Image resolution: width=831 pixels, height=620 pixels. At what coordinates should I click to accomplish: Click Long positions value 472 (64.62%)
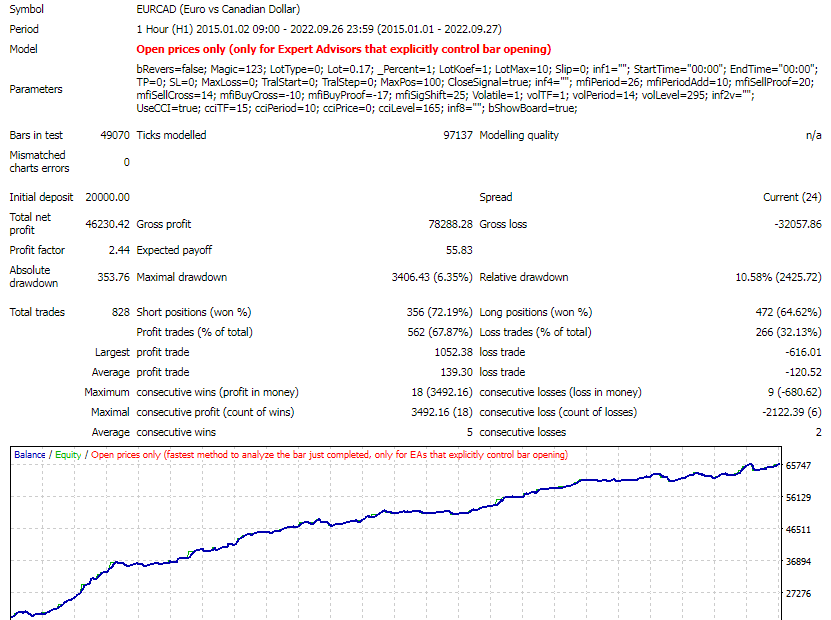tap(788, 312)
